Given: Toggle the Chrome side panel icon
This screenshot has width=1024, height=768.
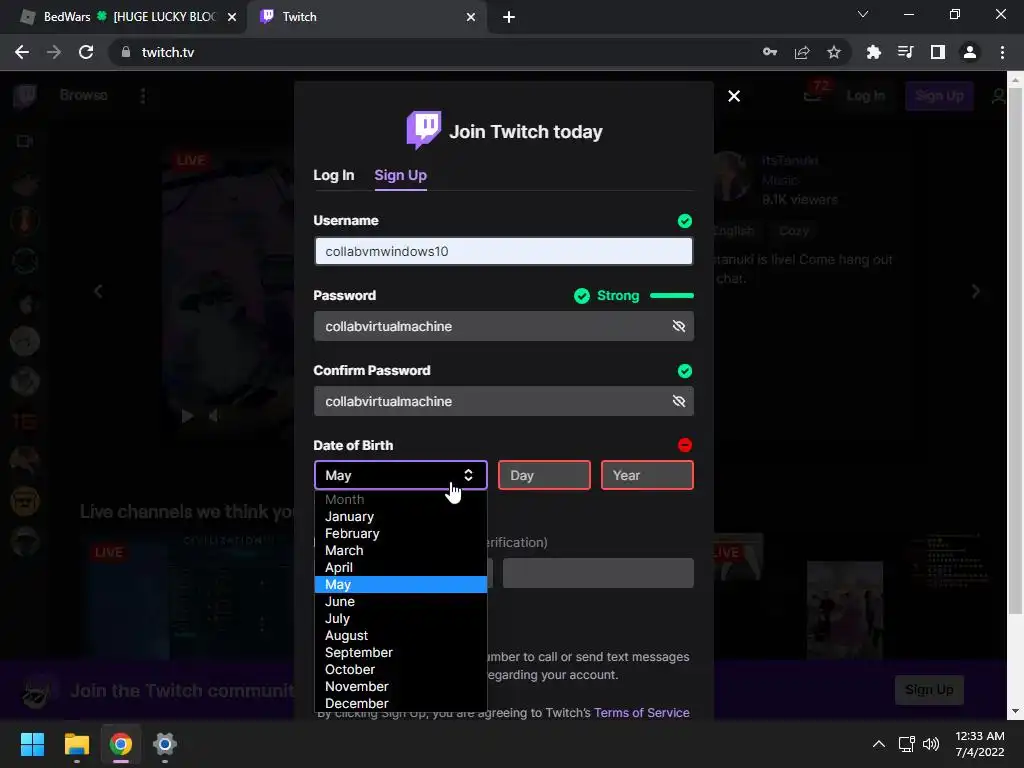Looking at the screenshot, I should point(938,52).
